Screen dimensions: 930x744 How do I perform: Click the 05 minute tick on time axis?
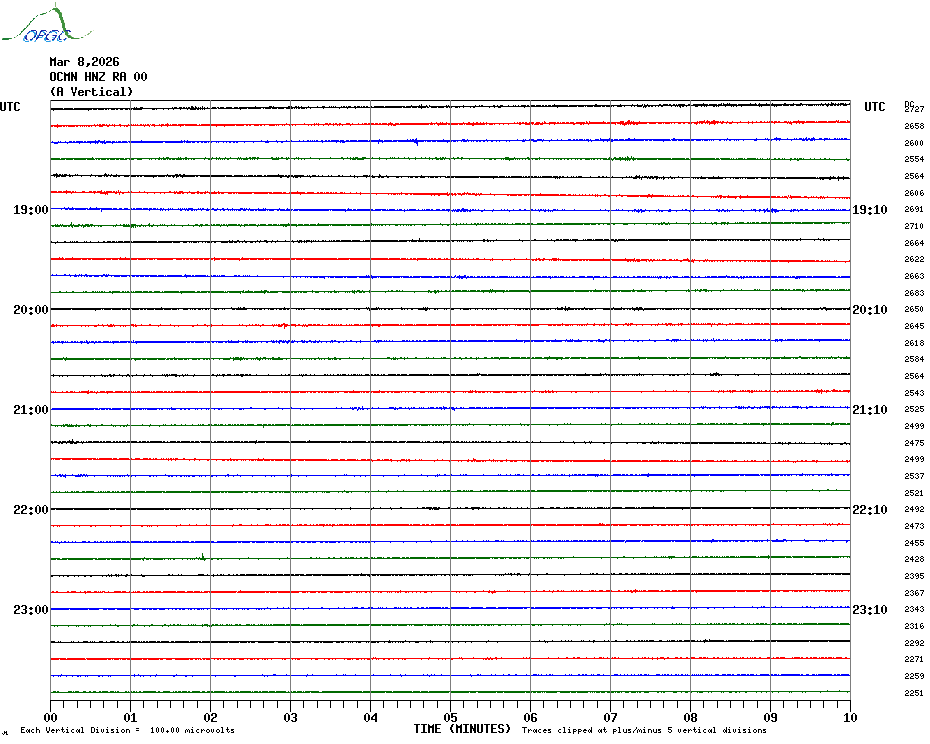pyautogui.click(x=450, y=717)
